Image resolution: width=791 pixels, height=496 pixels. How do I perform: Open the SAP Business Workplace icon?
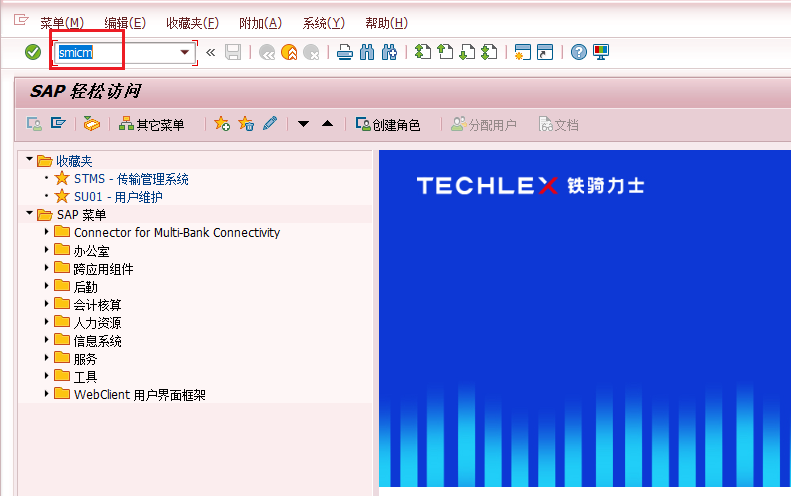point(92,124)
